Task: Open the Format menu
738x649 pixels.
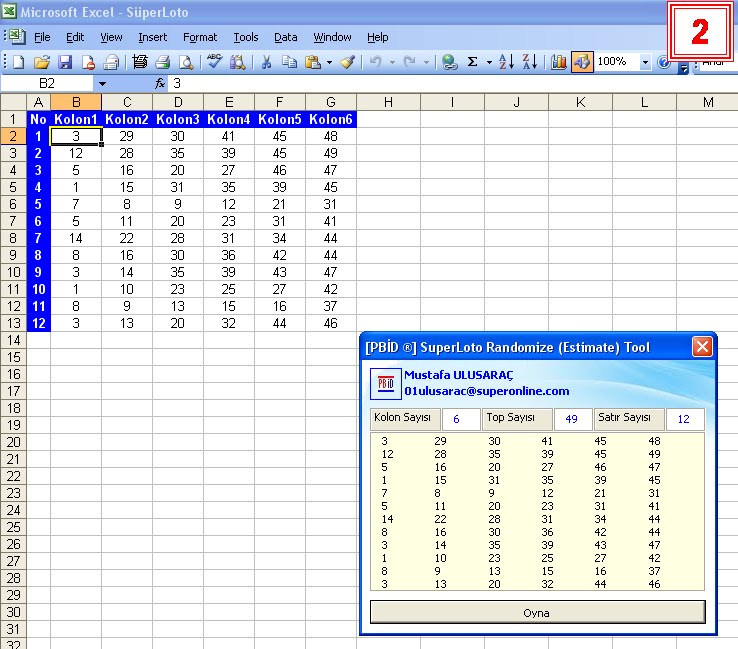Action: click(x=200, y=37)
